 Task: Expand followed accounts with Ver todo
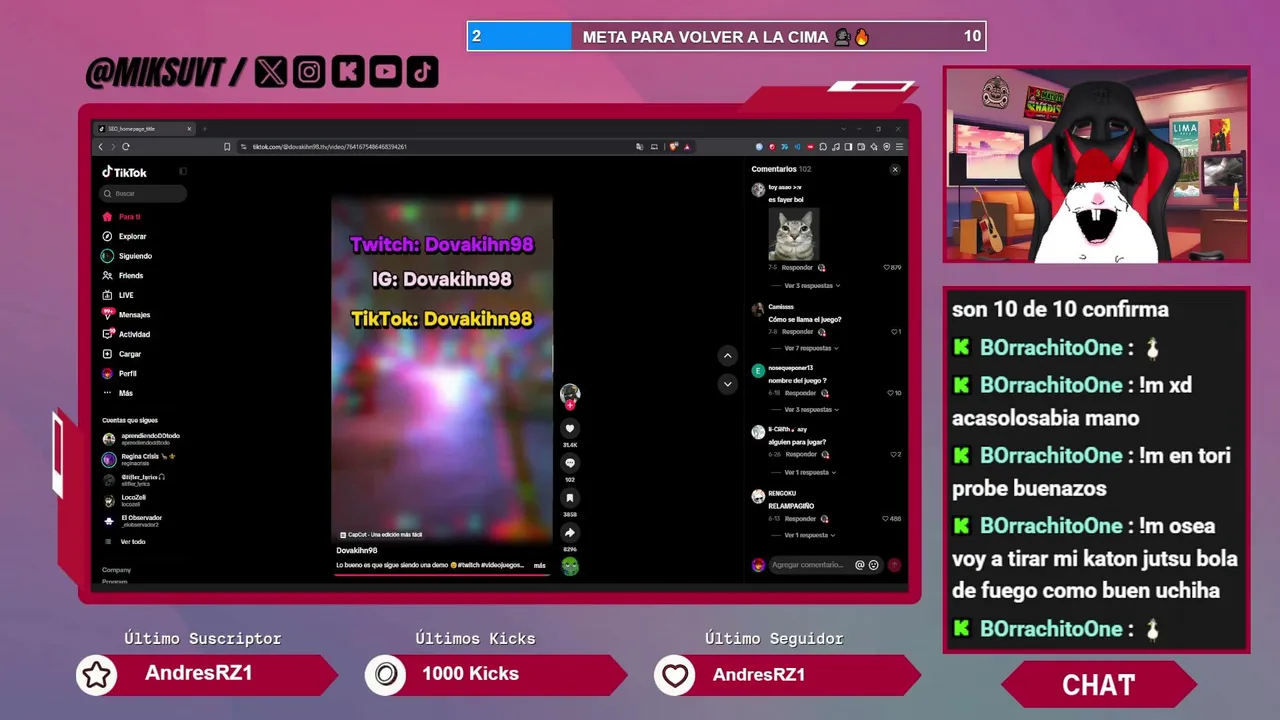pyautogui.click(x=124, y=542)
